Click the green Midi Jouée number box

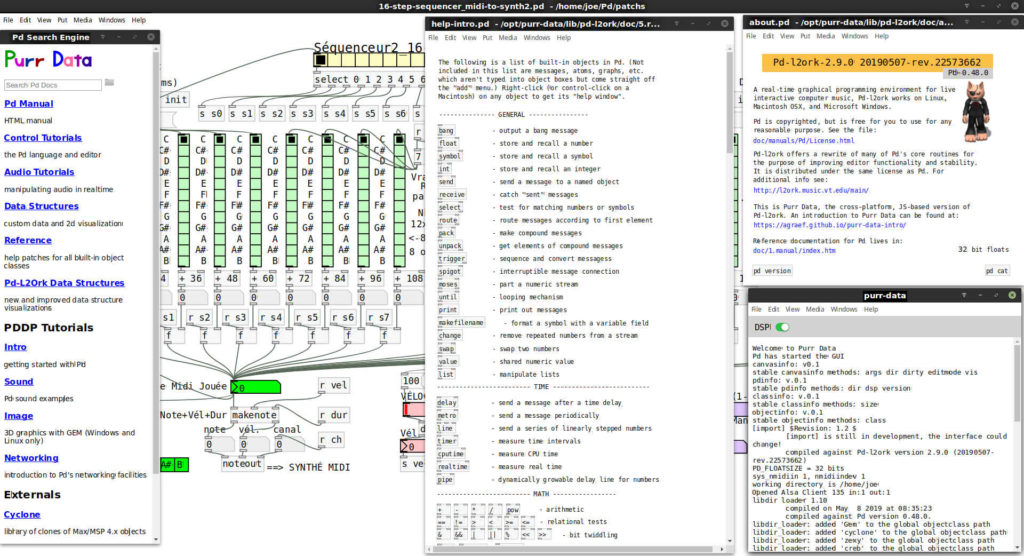[x=255, y=387]
